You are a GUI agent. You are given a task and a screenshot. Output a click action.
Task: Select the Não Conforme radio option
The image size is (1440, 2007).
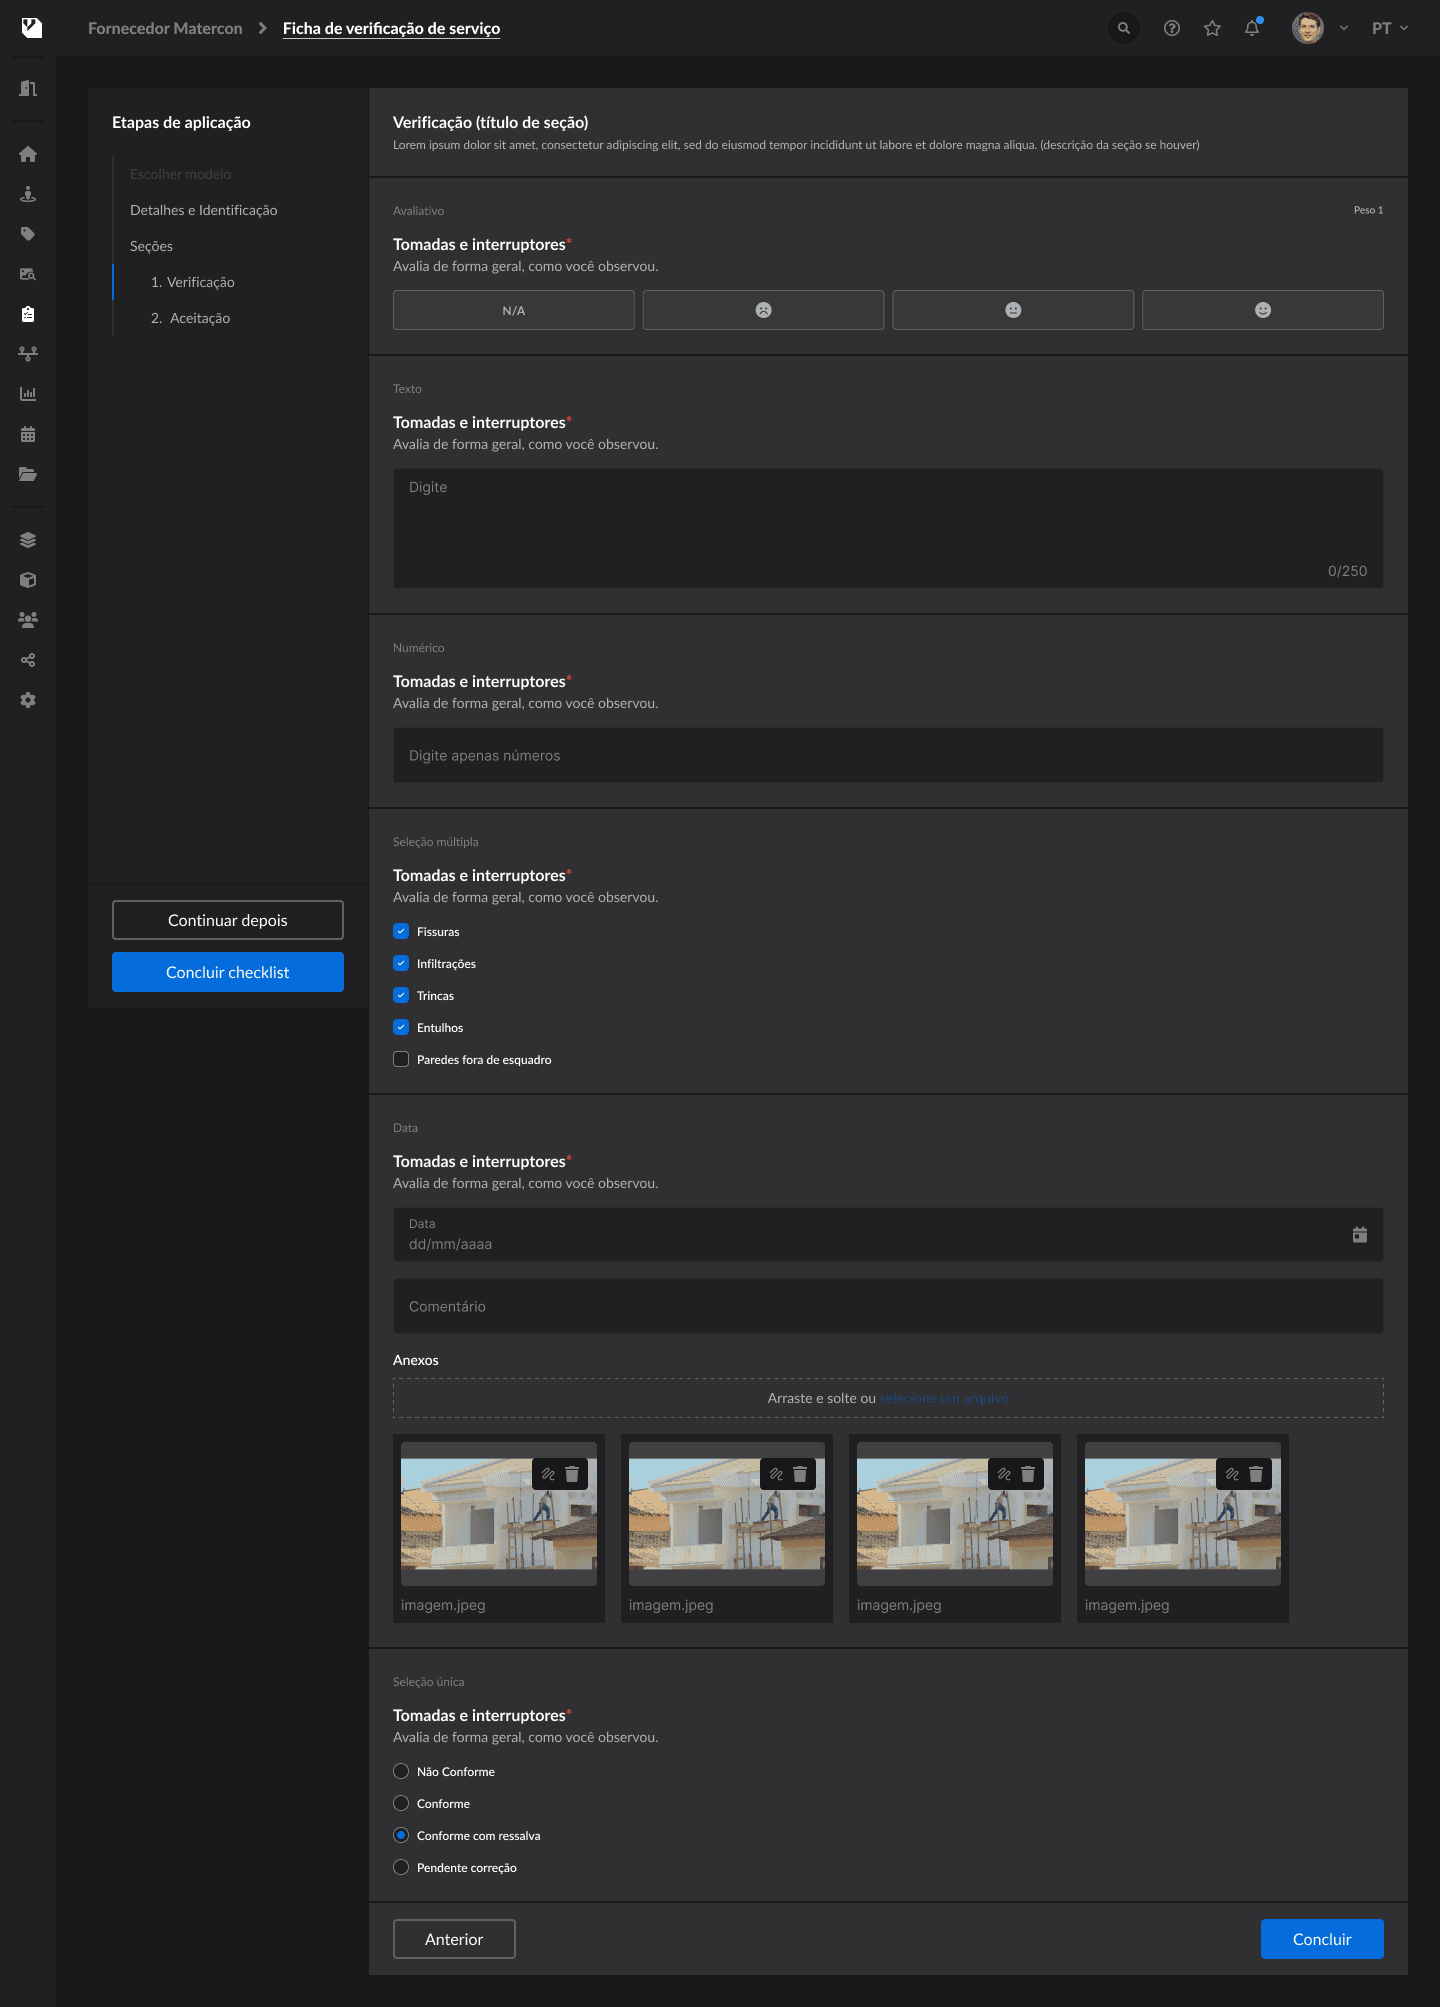[x=401, y=1771]
